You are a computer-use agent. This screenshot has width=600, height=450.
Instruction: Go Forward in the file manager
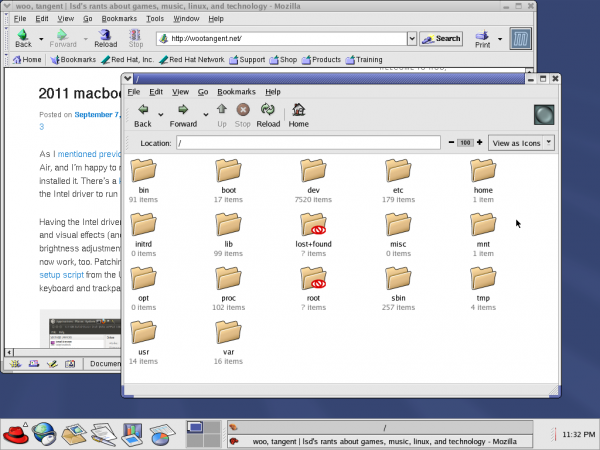pos(183,116)
